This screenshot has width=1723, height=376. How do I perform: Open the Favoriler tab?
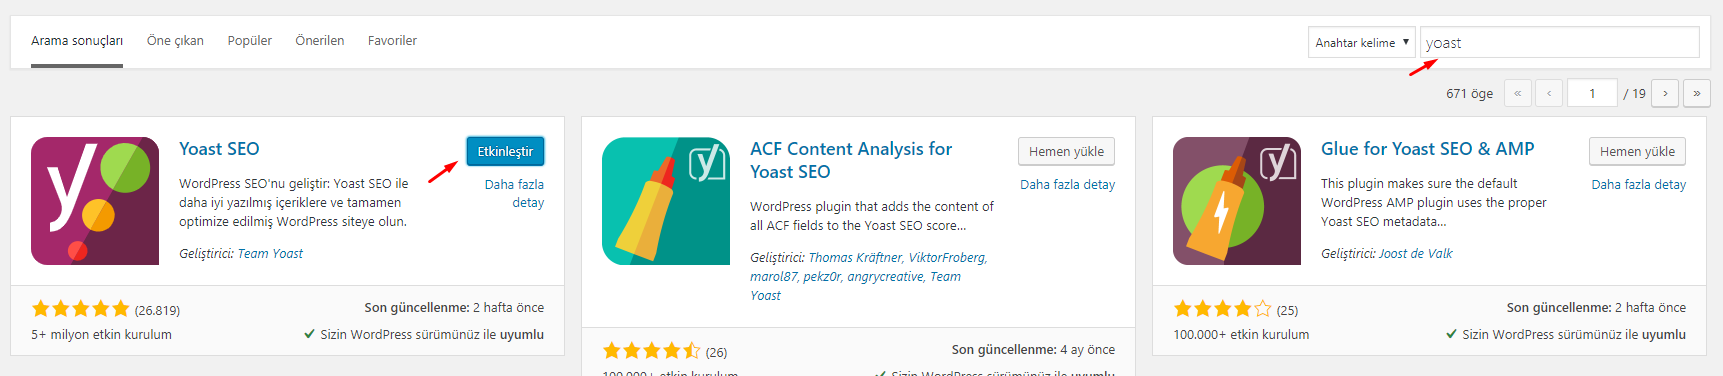point(392,41)
